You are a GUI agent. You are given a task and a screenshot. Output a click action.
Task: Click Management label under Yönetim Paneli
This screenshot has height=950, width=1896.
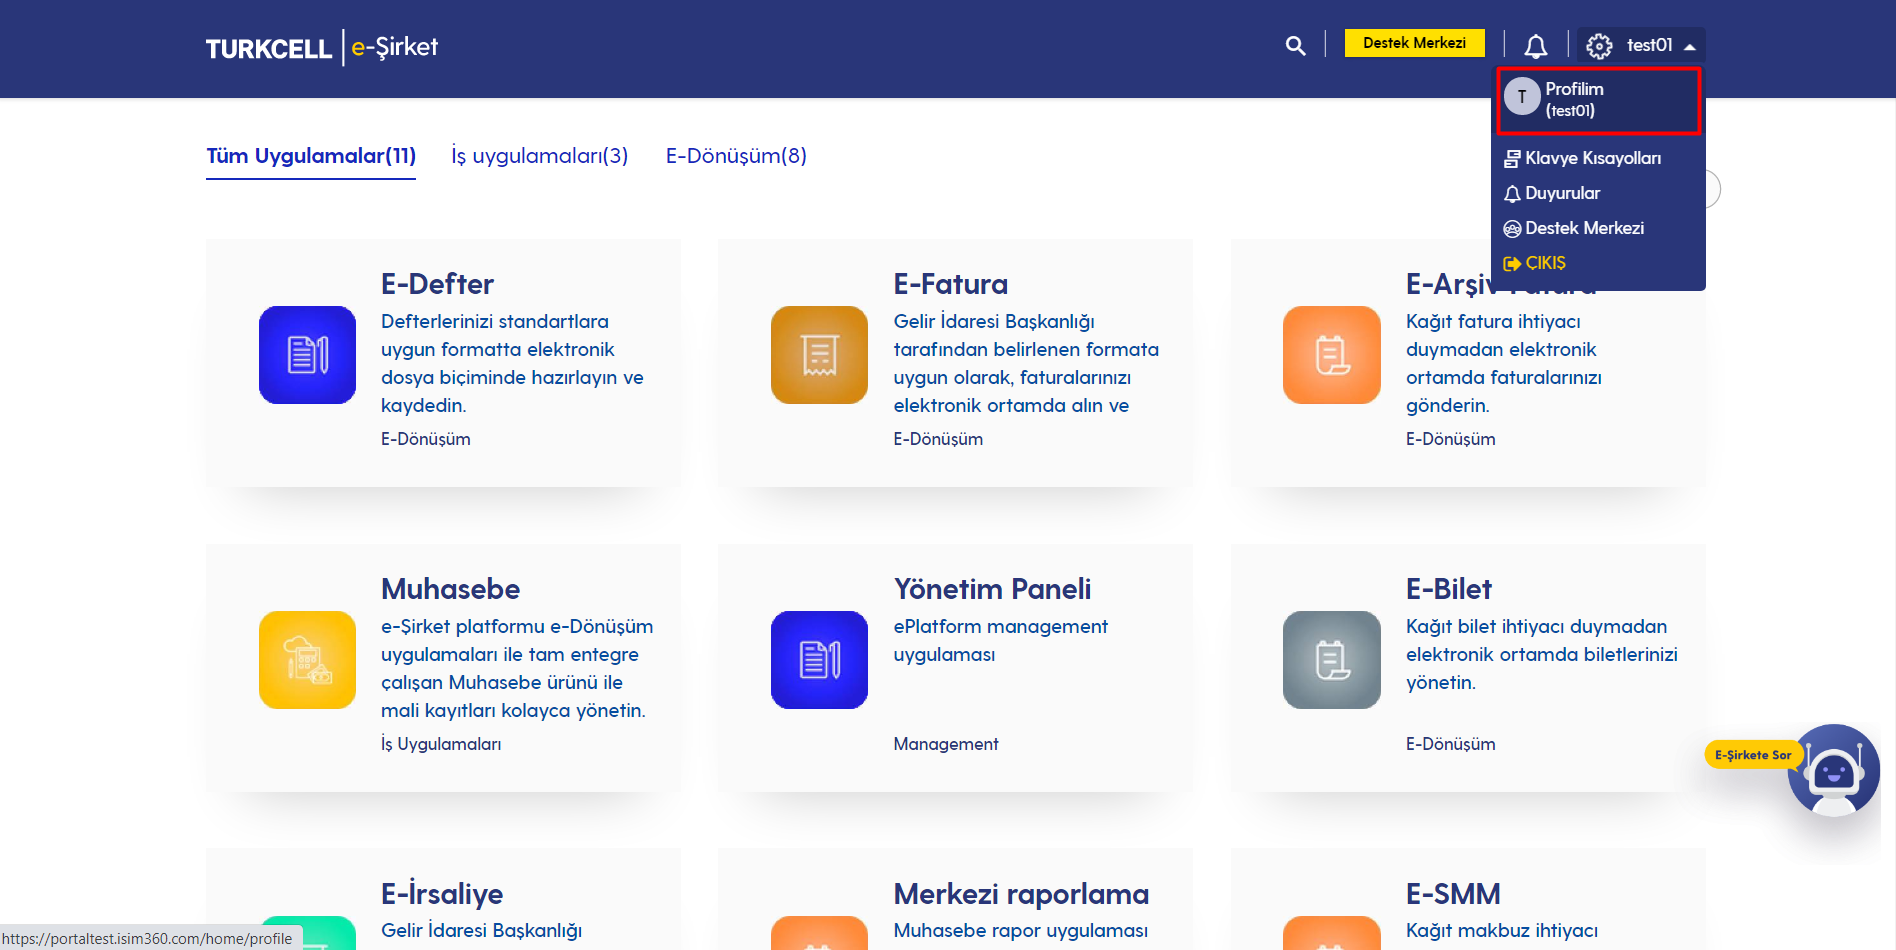click(946, 744)
